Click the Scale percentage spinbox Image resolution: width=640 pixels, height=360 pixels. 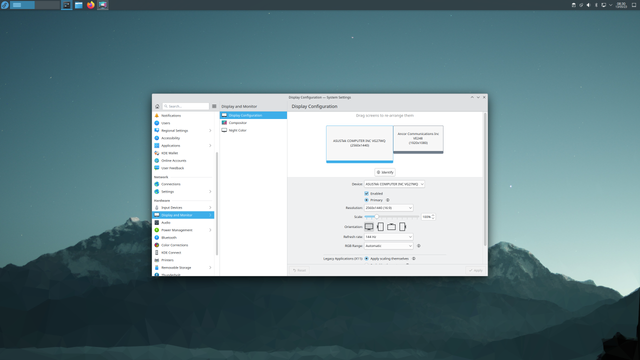428,217
